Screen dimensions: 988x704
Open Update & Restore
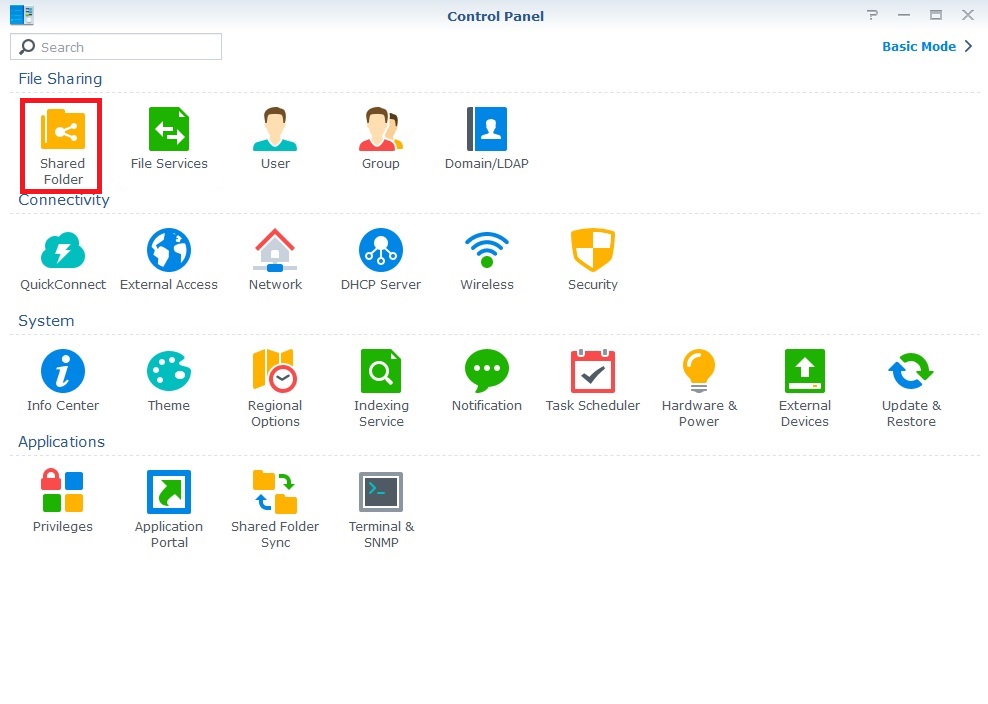tap(911, 373)
